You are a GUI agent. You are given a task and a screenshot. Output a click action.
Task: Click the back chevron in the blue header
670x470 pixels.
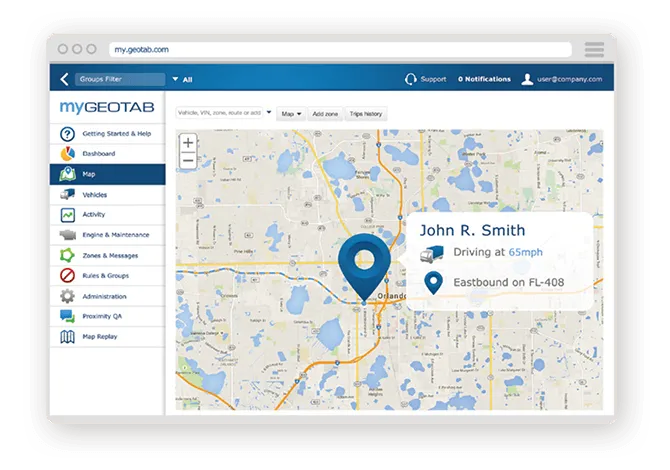(65, 79)
